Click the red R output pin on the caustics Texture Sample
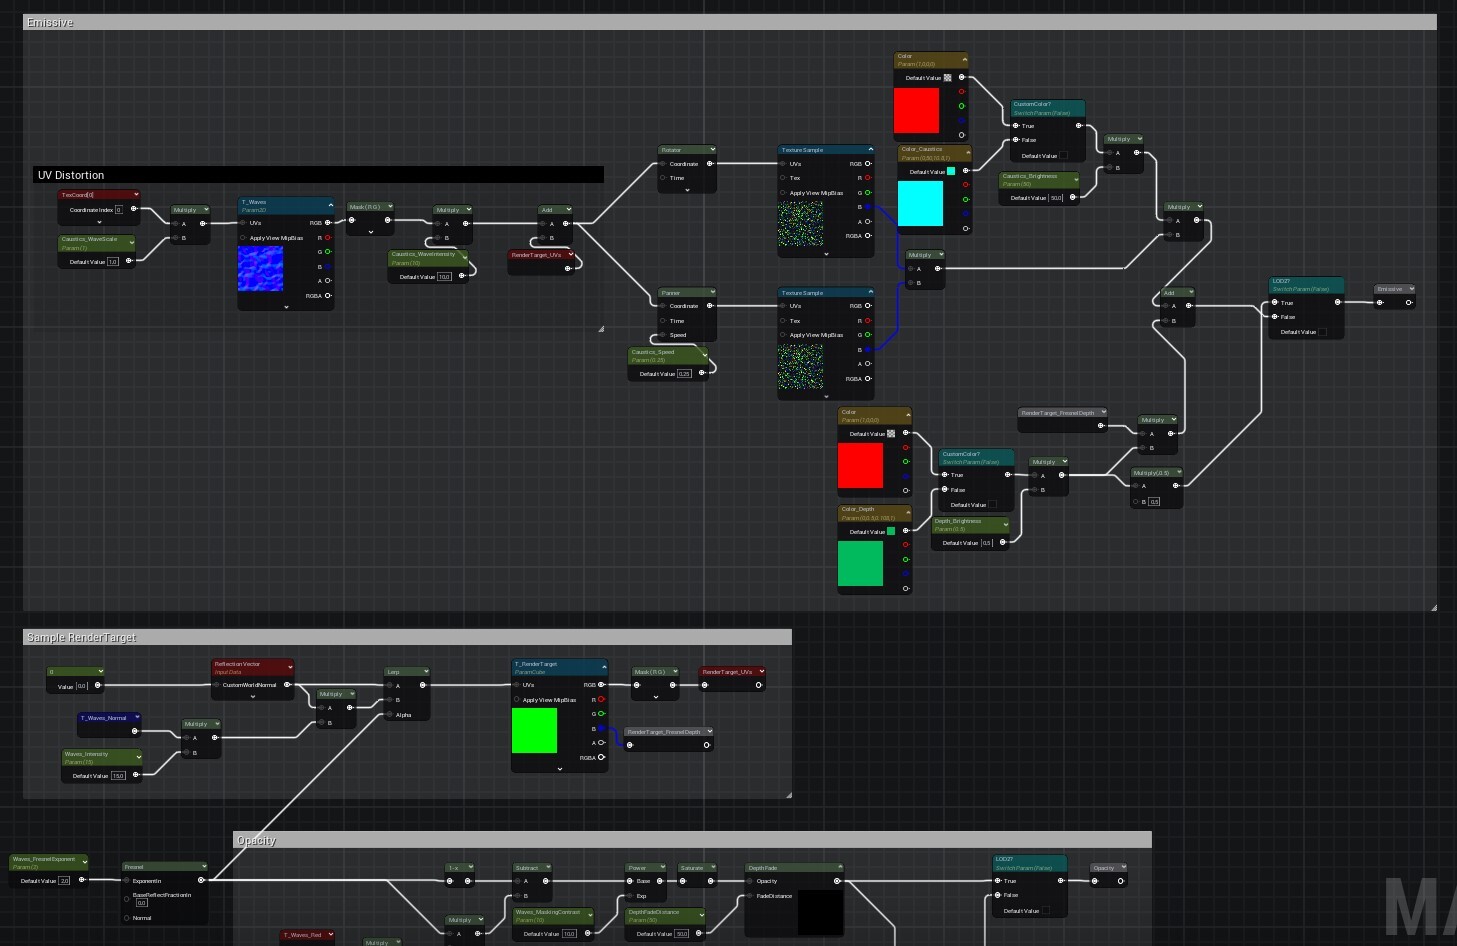Screen dimensions: 1457x946 click(868, 178)
